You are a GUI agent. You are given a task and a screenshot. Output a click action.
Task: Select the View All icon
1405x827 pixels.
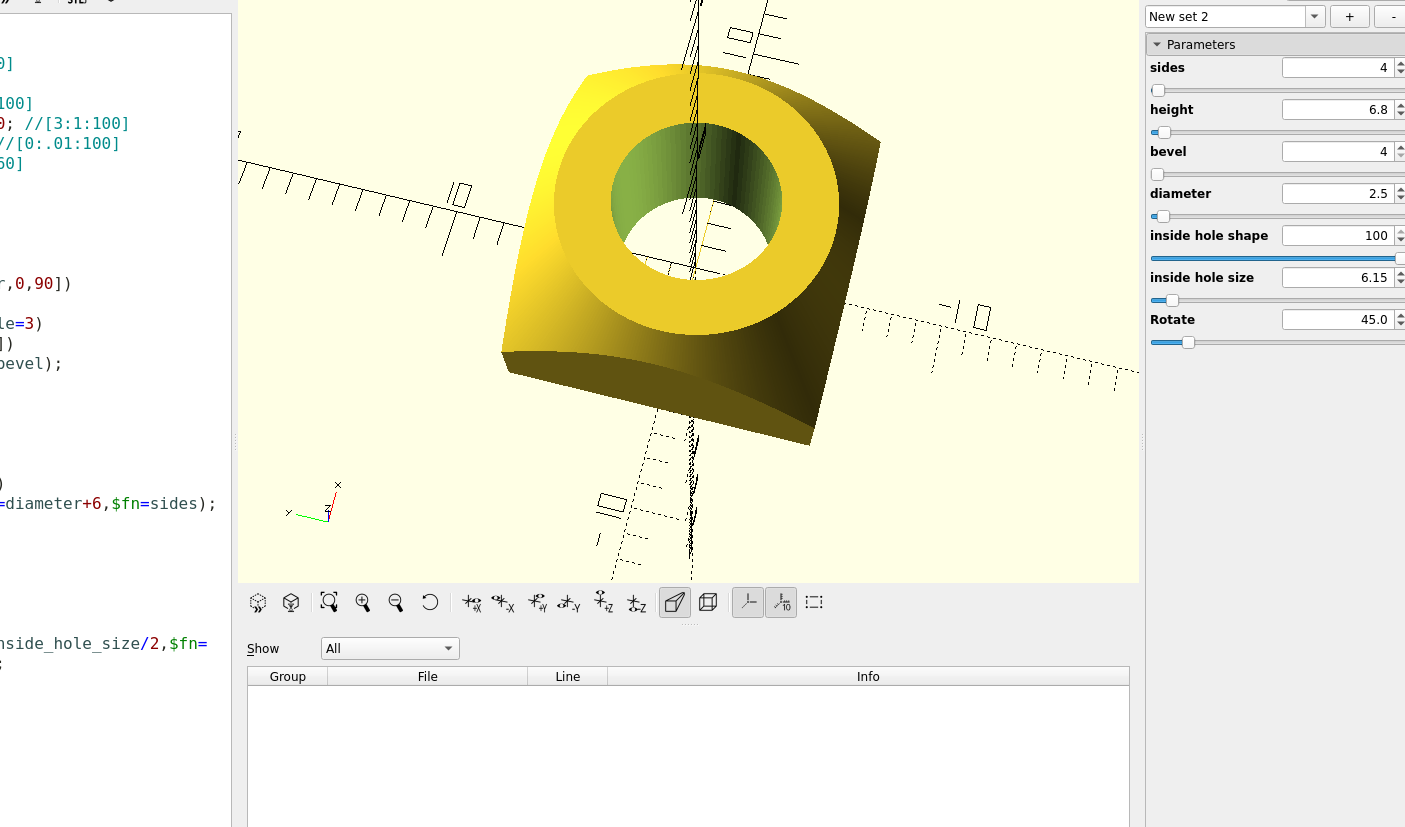[329, 602]
